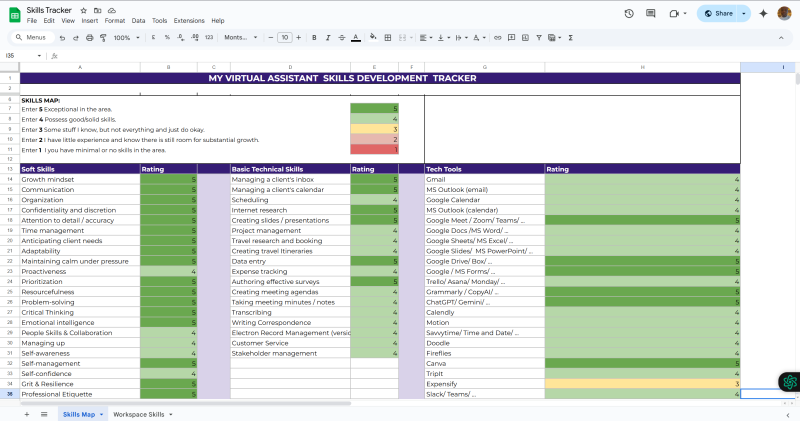
Task: Open the comment history panel
Action: pos(651,14)
